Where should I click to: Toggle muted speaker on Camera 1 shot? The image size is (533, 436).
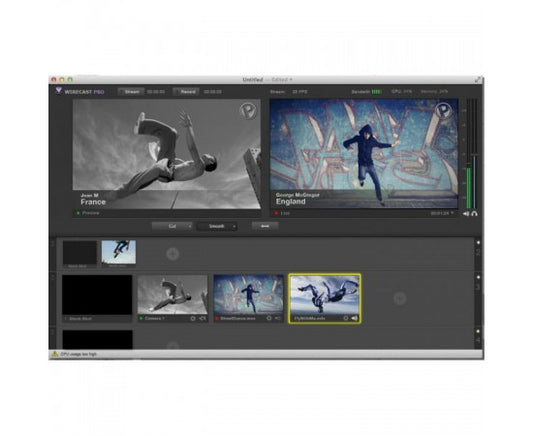tap(203, 318)
